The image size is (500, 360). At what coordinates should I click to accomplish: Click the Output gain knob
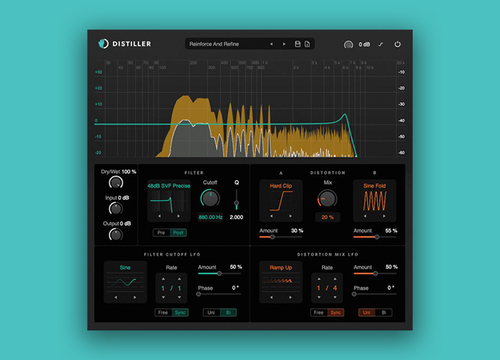pos(116,234)
